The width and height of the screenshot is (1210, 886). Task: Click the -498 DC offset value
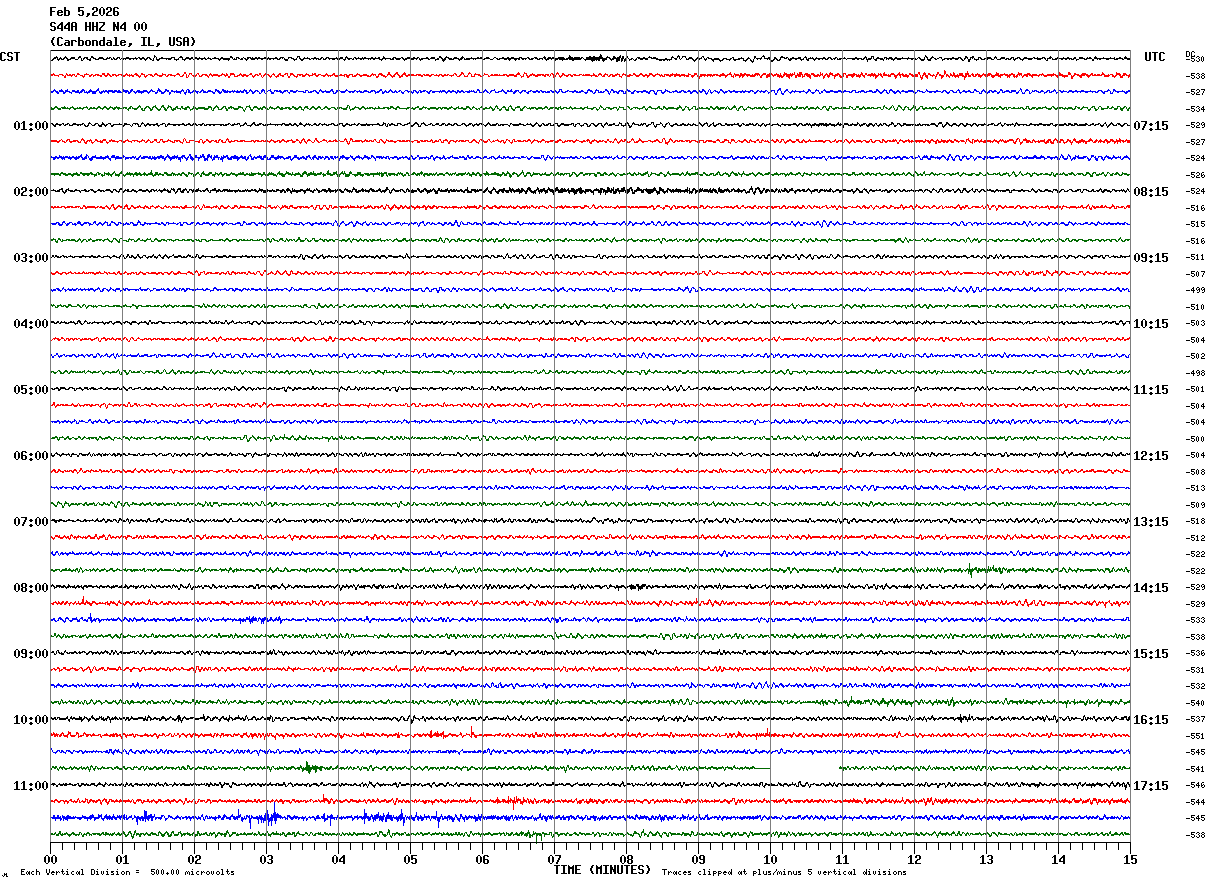1196,373
